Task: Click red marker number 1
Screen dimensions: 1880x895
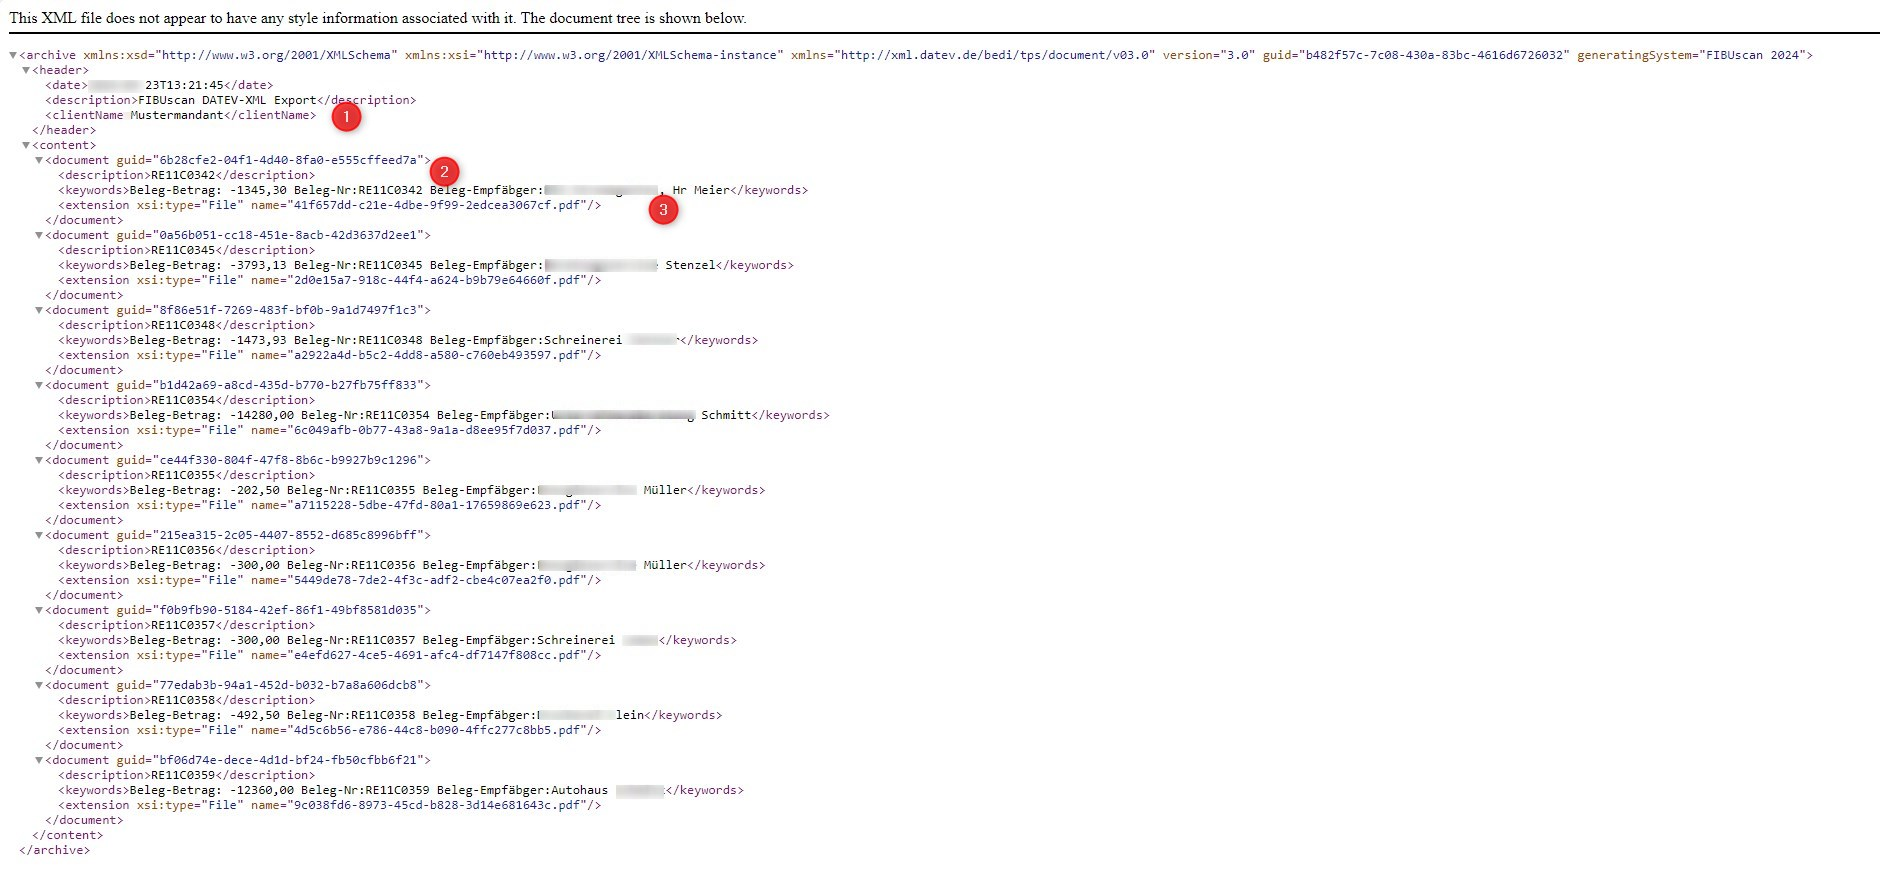Action: (x=346, y=117)
